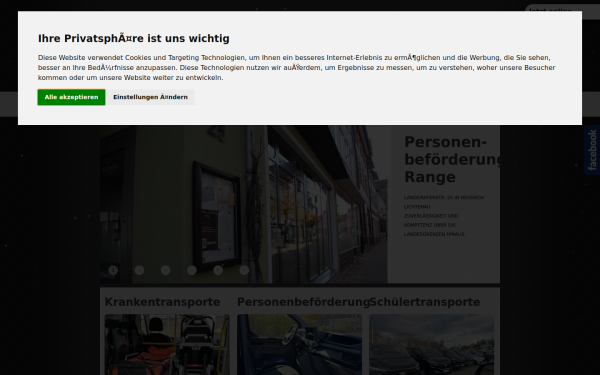Click the Schülertransporte parked cars thumbnail
This screenshot has width=600, height=375.
click(432, 344)
